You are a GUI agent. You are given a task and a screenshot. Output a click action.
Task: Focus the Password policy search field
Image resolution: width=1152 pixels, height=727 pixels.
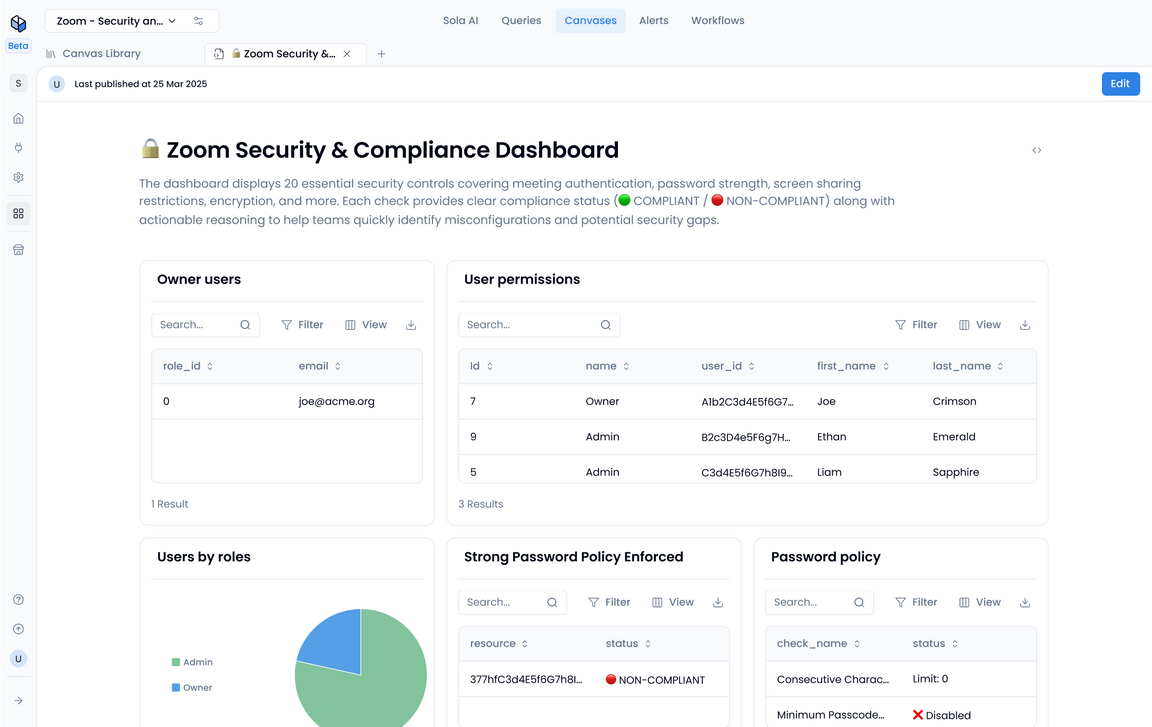819,602
